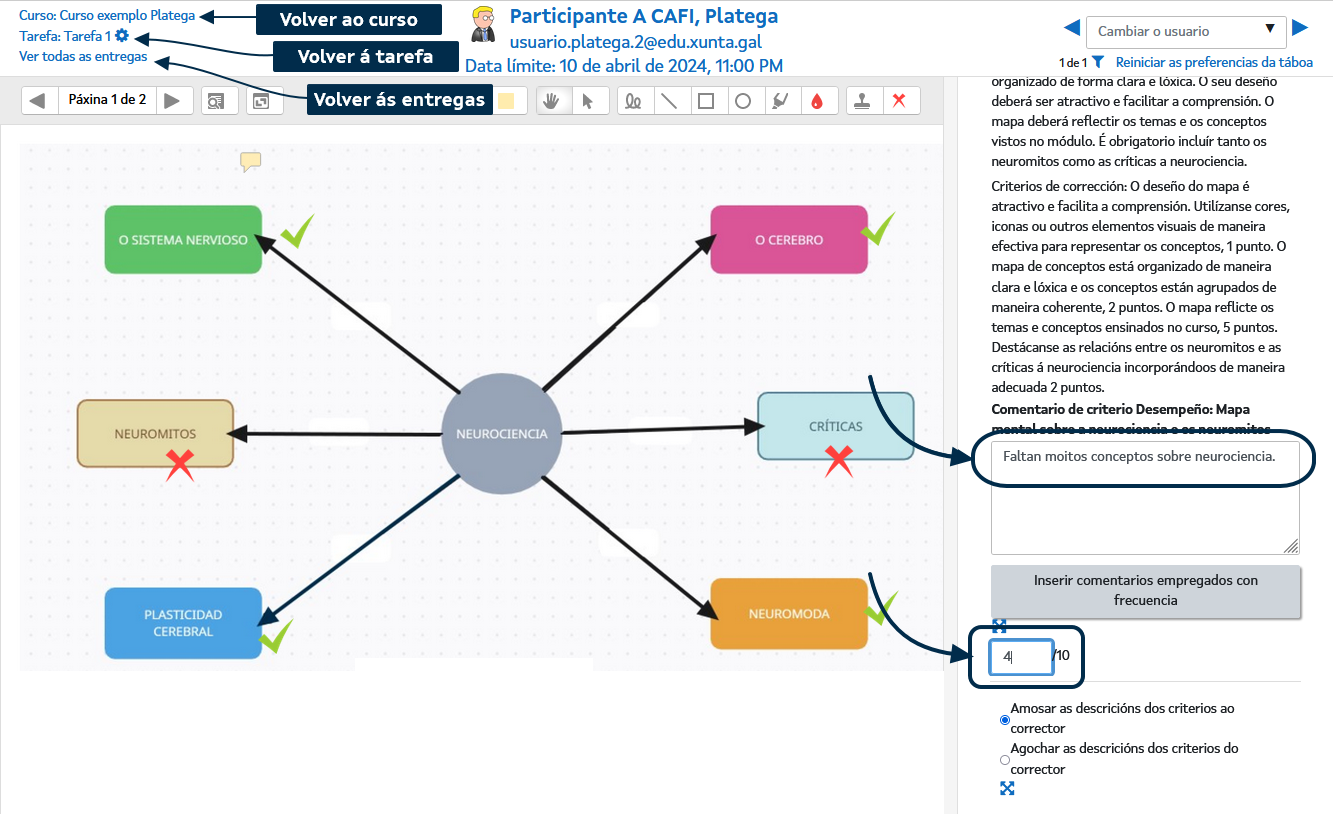Select 'Agochar as descricións dos criterios' radio
The height and width of the screenshot is (814, 1333).
click(1005, 760)
